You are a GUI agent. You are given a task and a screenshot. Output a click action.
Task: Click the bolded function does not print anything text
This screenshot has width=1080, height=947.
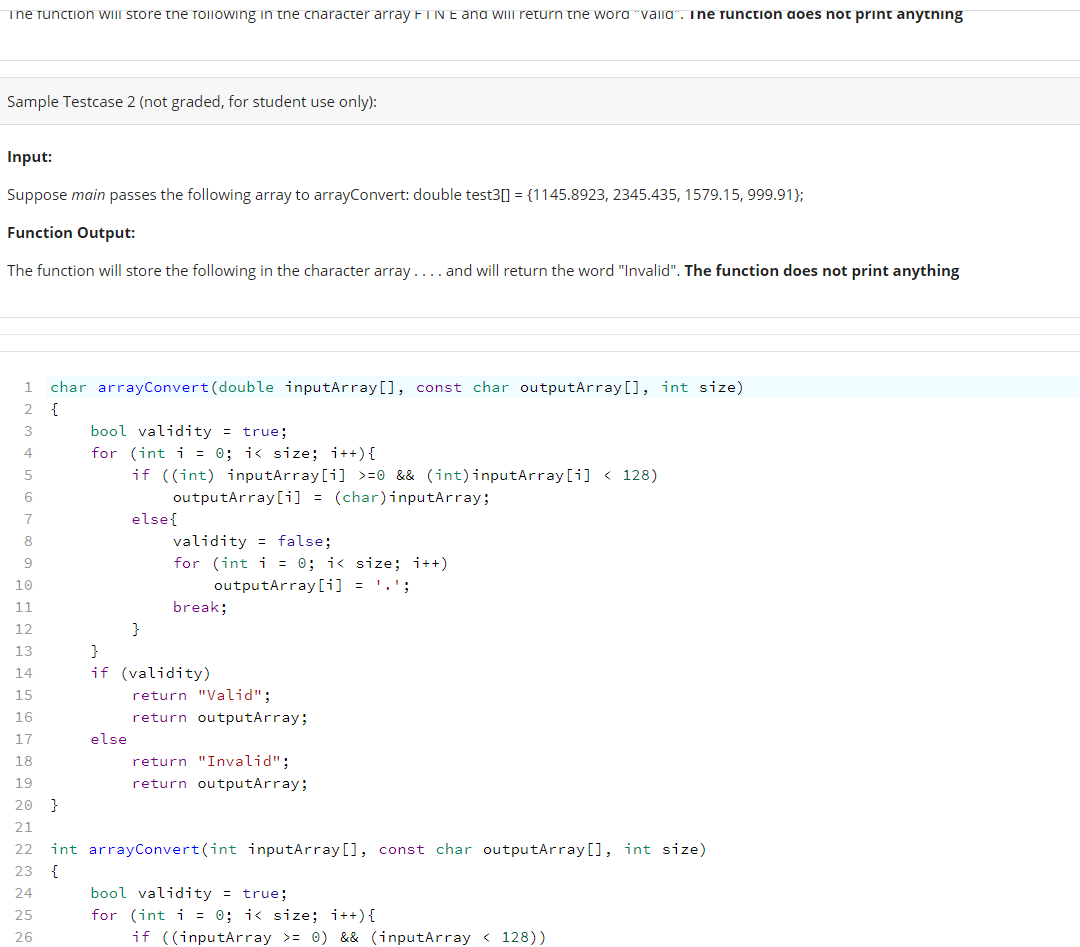(820, 270)
